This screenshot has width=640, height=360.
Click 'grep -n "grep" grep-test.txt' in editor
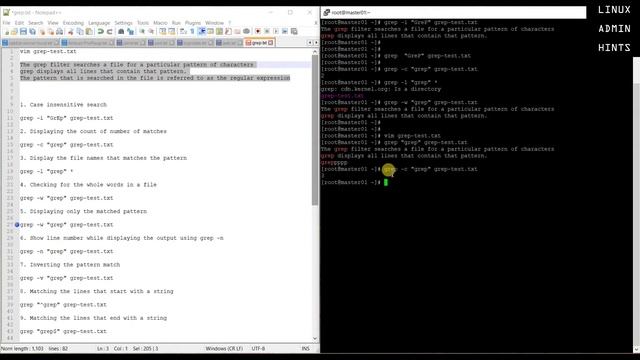pos(67,251)
